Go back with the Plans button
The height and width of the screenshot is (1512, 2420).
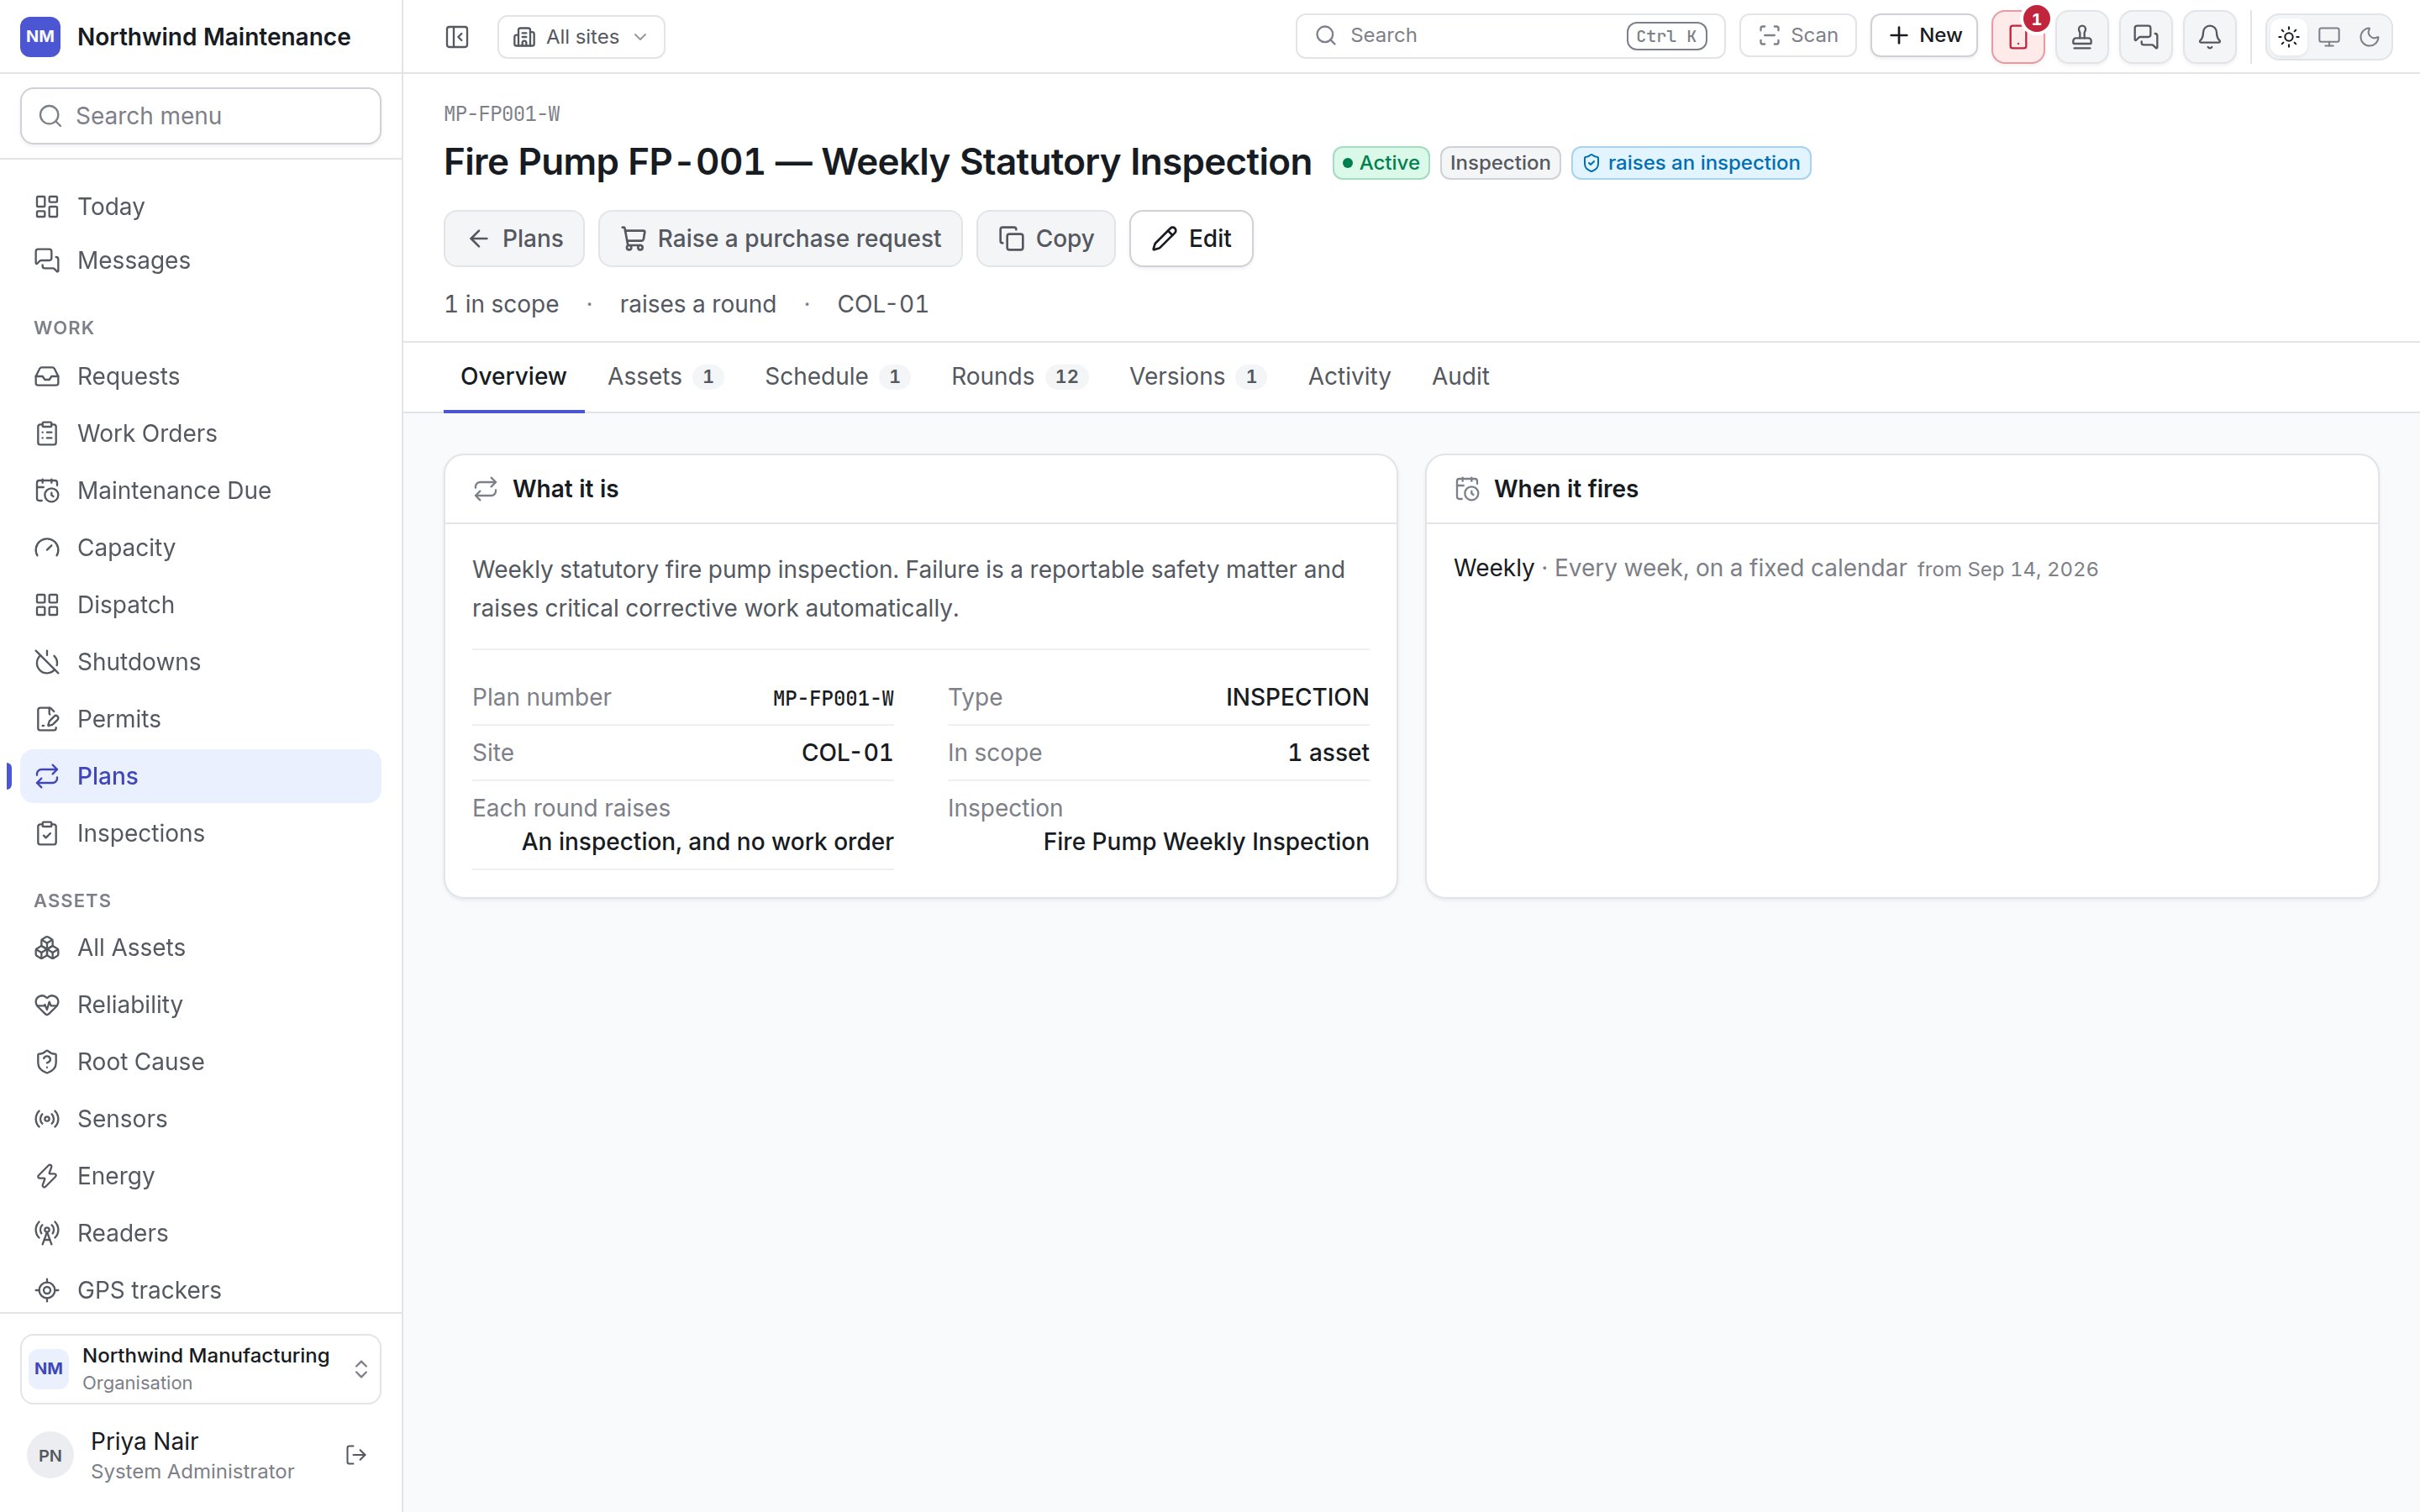point(514,238)
